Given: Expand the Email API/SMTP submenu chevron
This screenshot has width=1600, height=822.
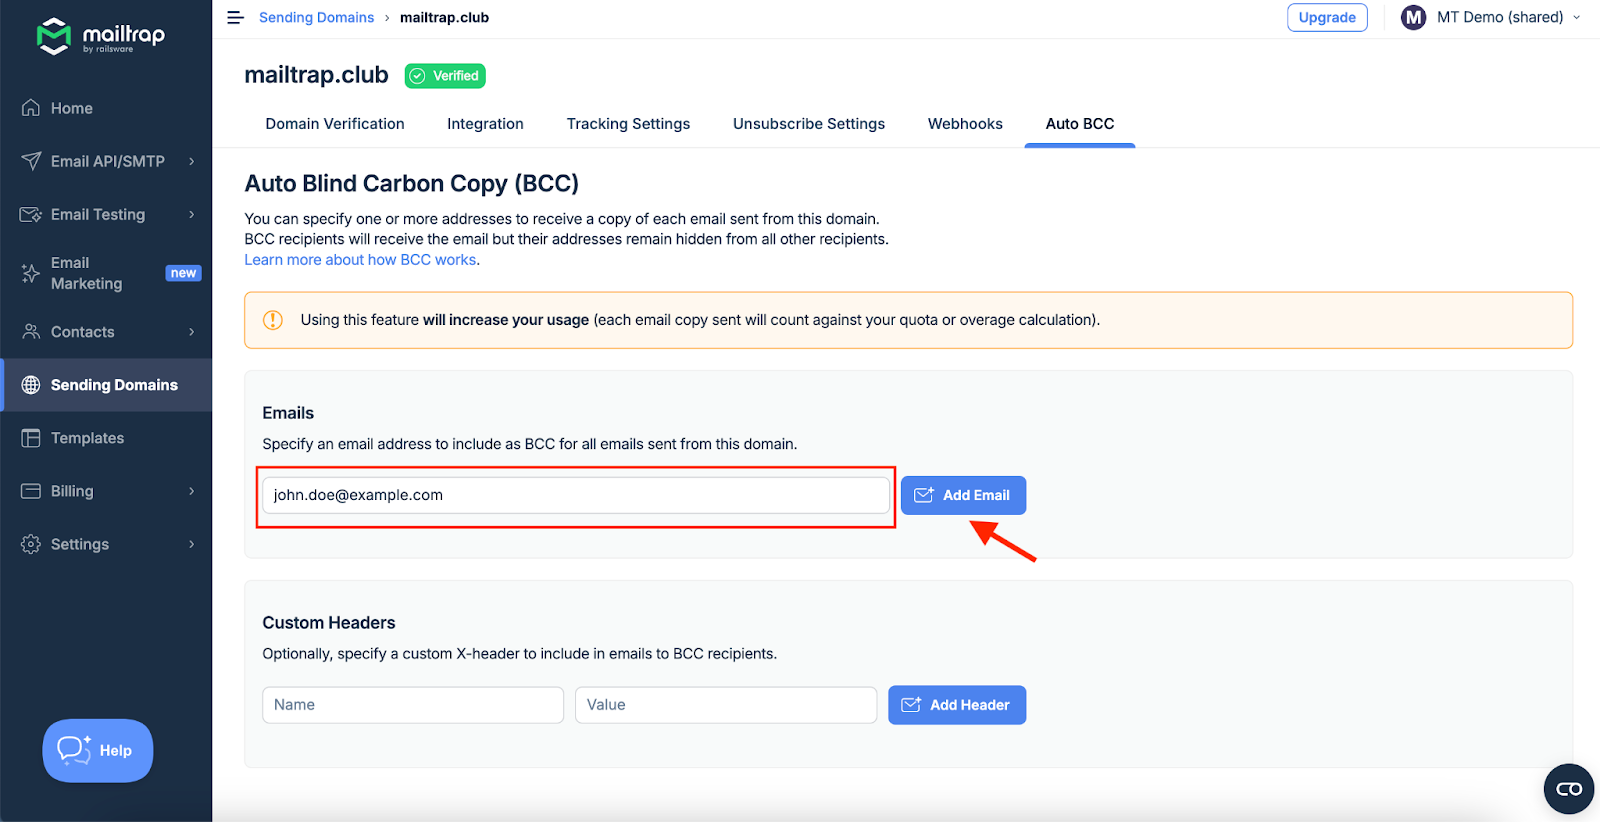Looking at the screenshot, I should [x=192, y=161].
